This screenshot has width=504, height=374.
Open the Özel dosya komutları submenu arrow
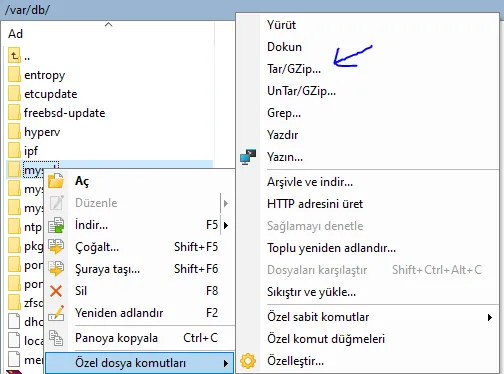pos(226,363)
